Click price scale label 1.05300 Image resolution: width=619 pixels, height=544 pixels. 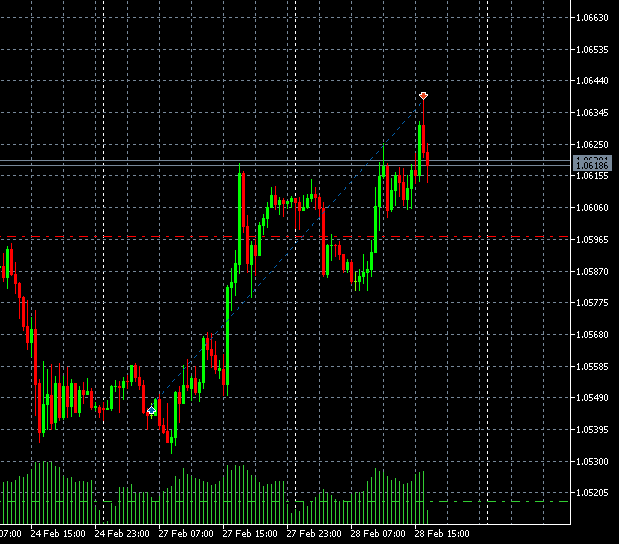click(593, 461)
